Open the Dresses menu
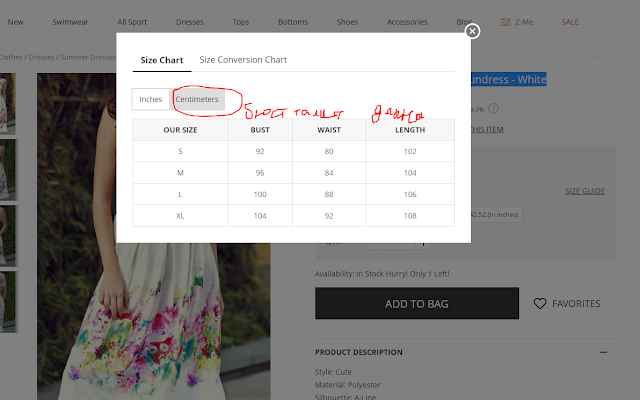Screen dimensions: 640x400 point(190,22)
